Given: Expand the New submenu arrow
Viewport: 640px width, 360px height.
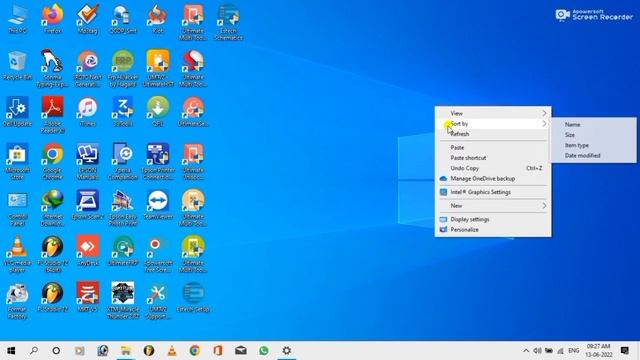Looking at the screenshot, I should [x=544, y=206].
